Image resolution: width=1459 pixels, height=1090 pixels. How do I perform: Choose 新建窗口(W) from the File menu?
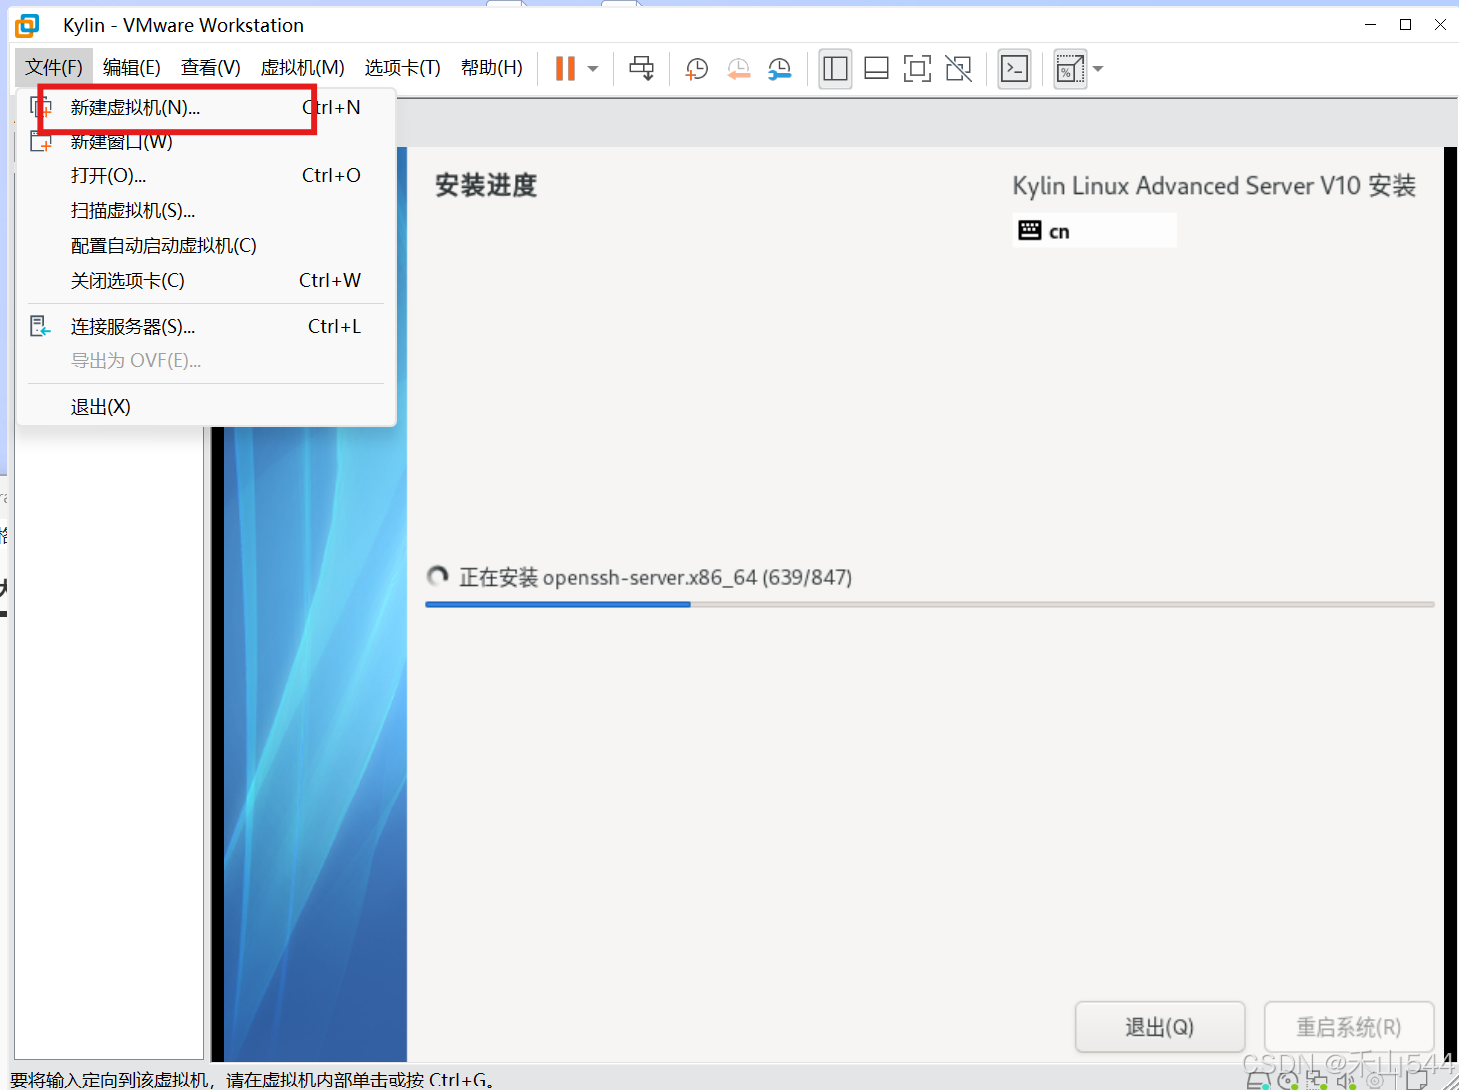point(207,142)
